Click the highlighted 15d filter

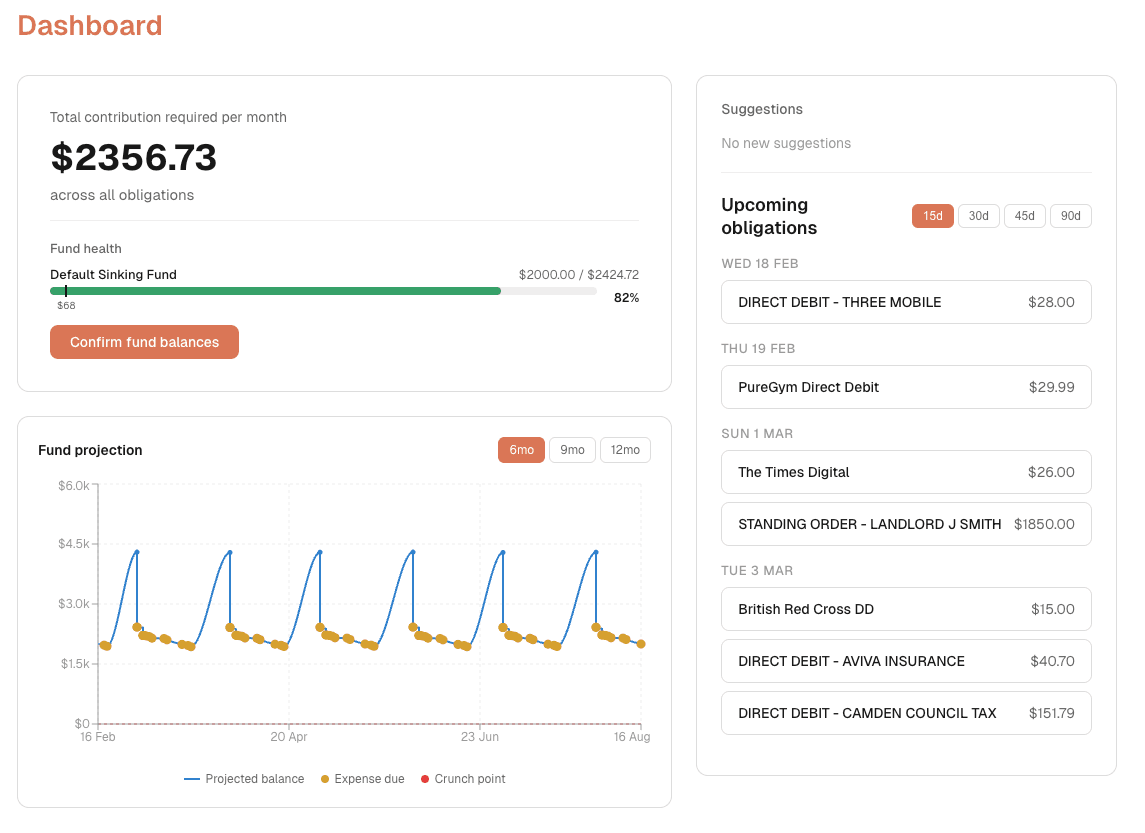pos(932,215)
